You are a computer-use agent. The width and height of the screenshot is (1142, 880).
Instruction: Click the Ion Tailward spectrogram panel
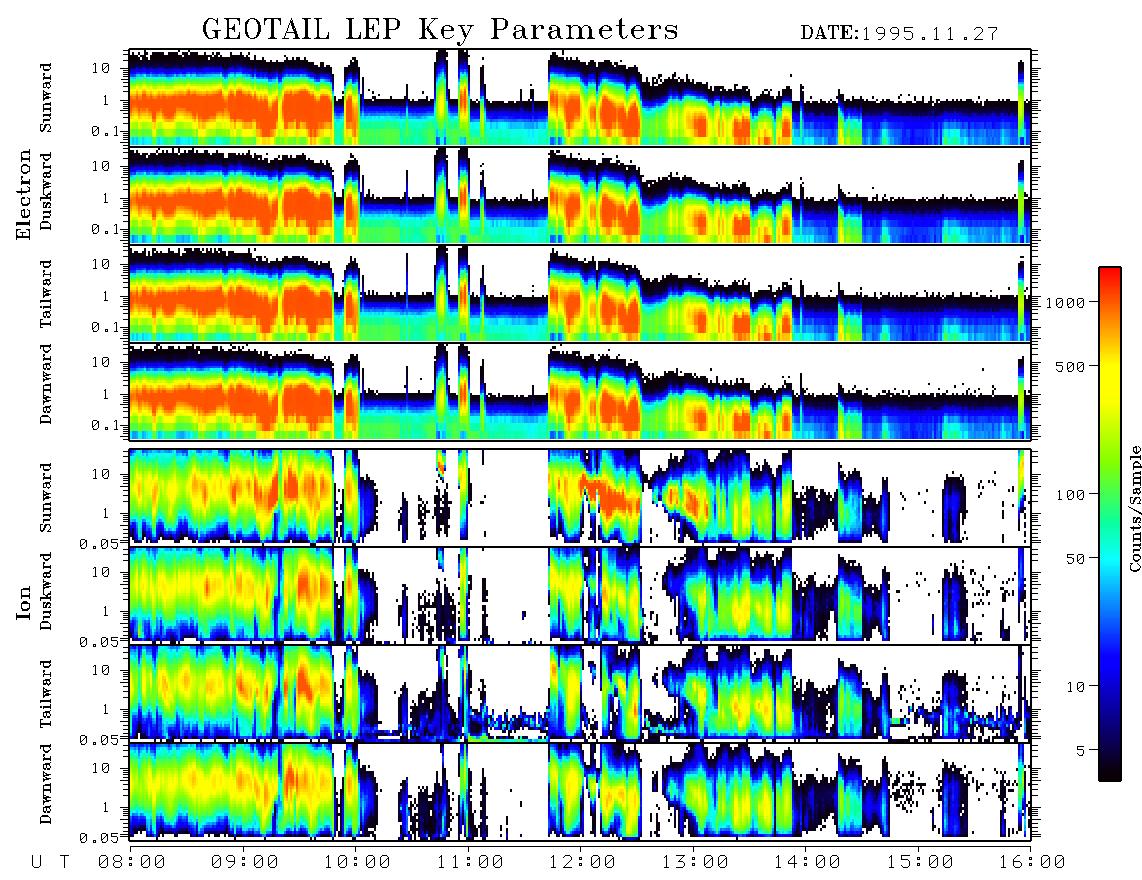580,693
